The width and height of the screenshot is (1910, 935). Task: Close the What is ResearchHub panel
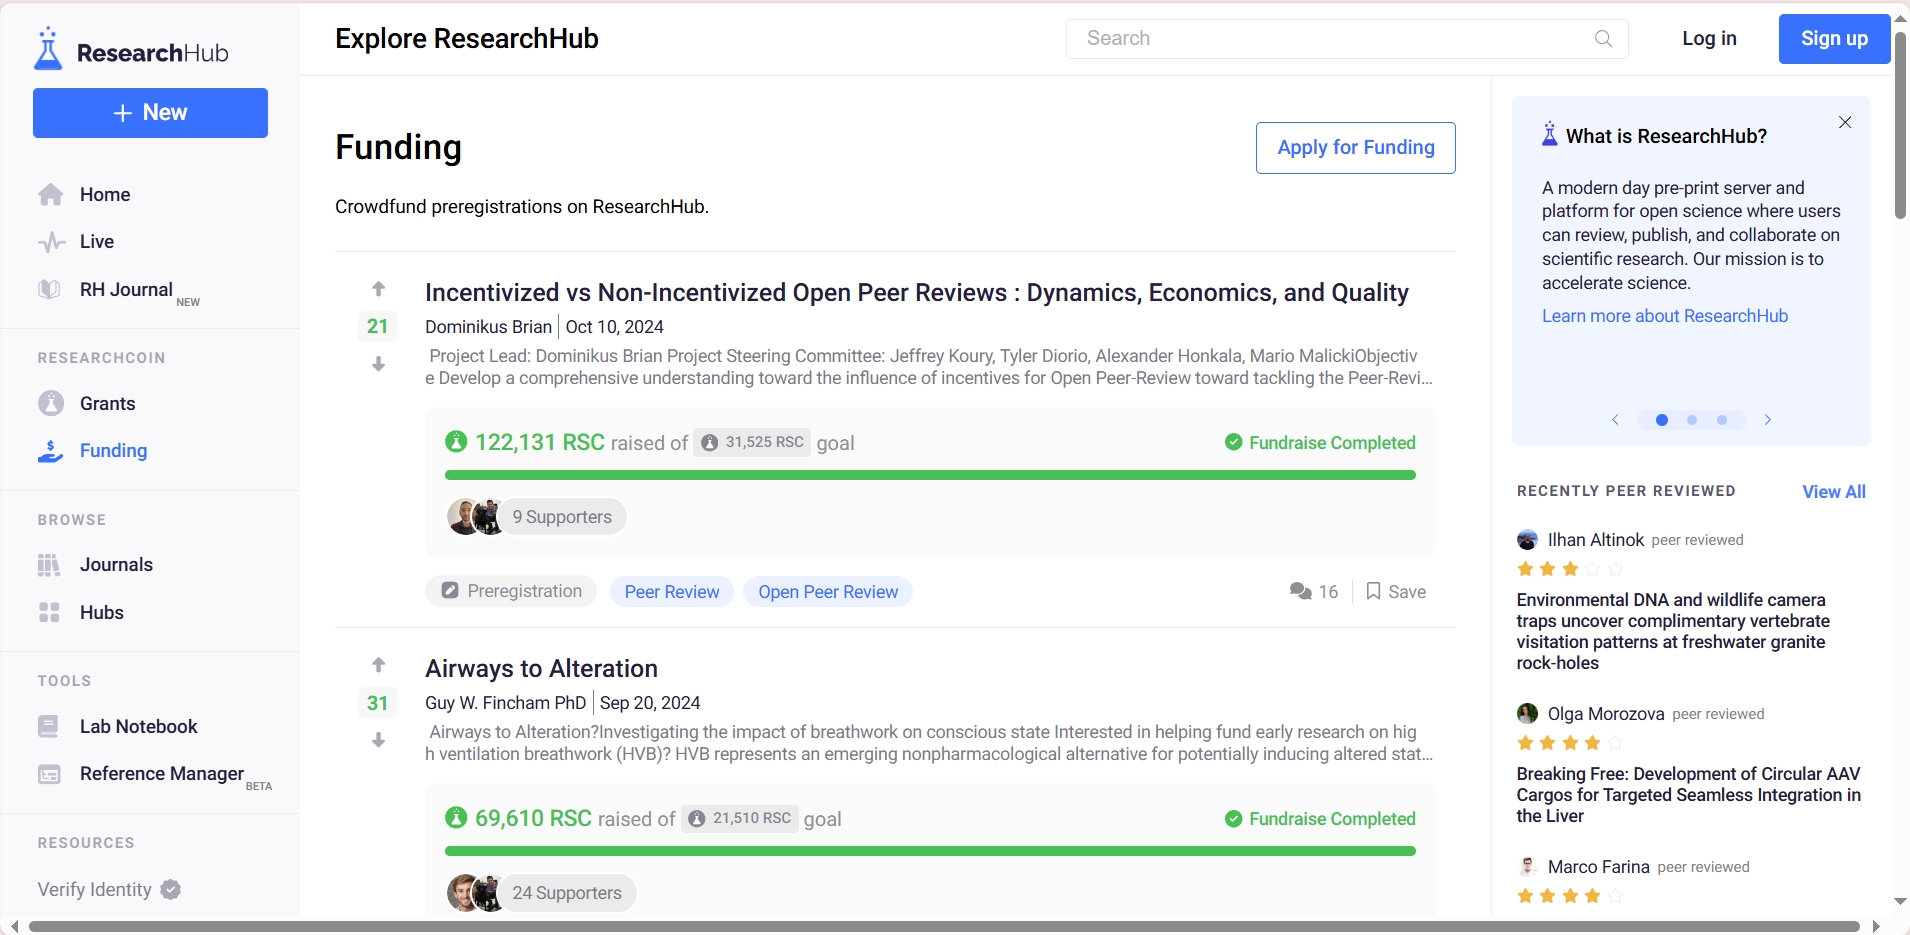point(1845,123)
